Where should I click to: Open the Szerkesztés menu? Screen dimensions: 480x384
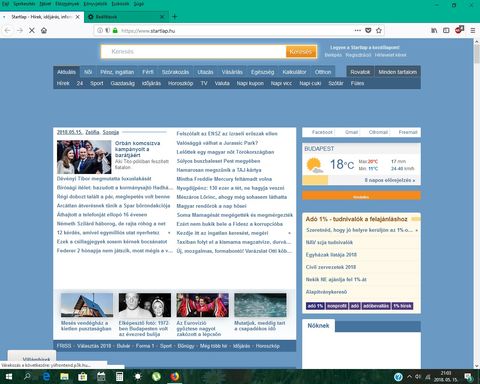24,4
